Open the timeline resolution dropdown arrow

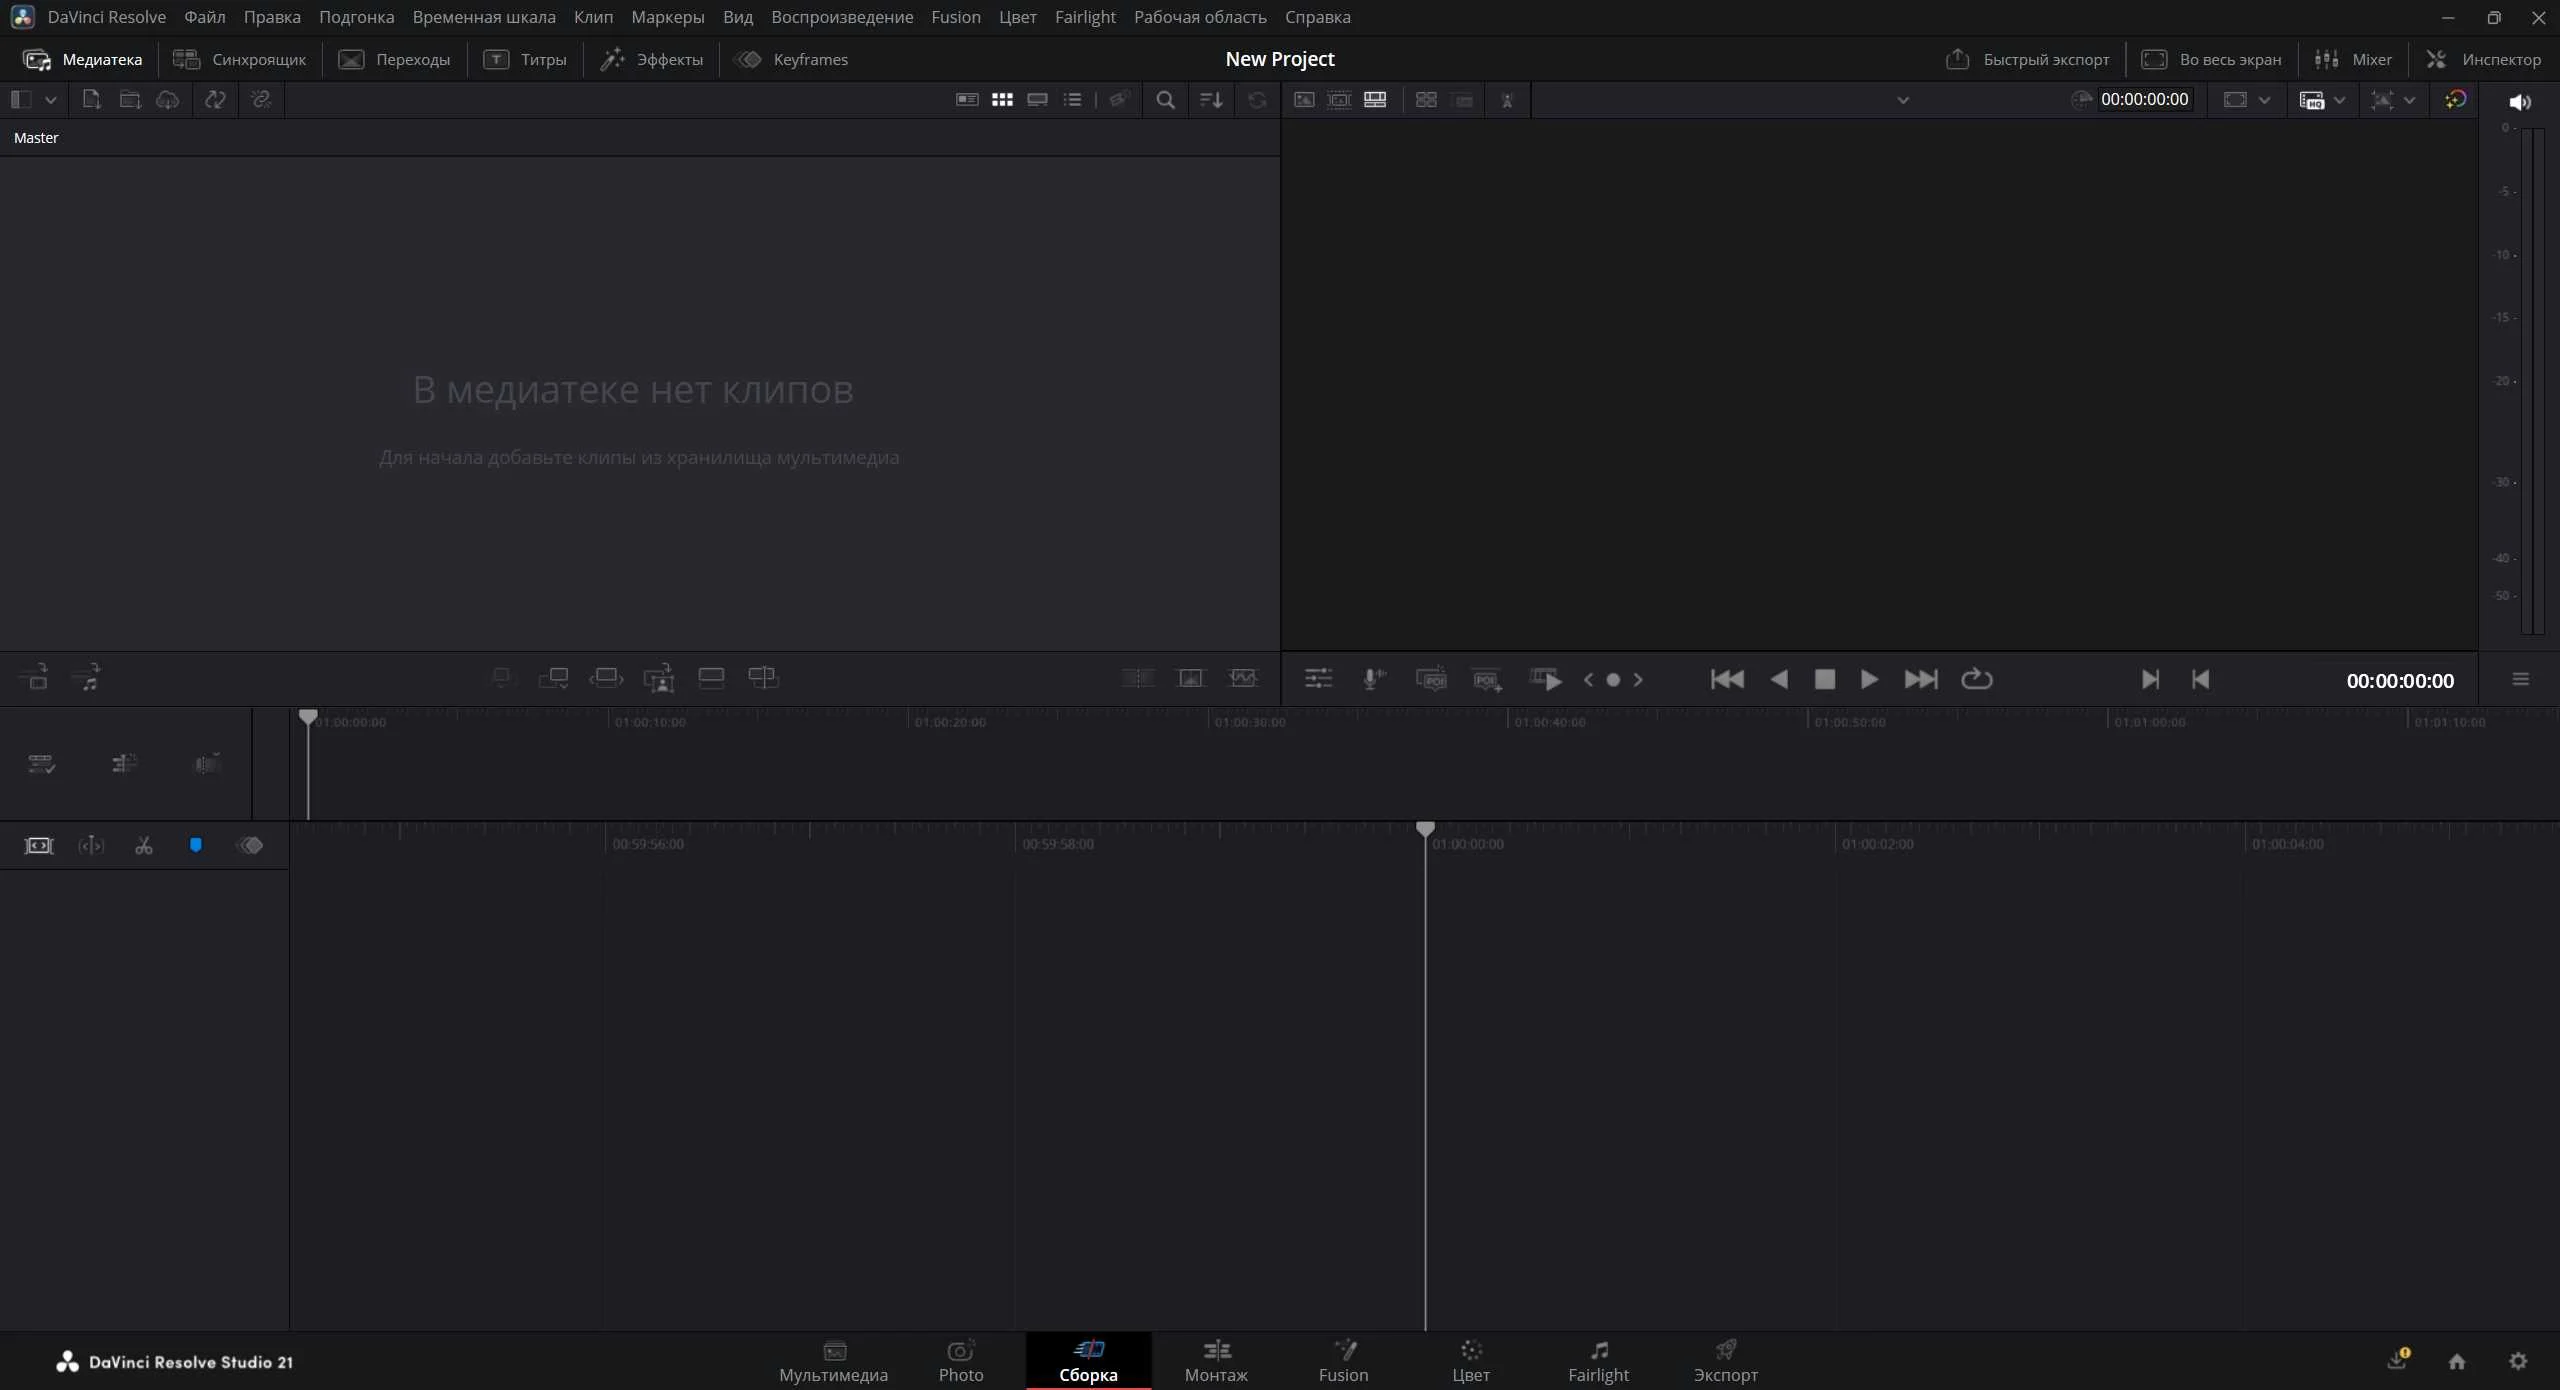tap(2339, 99)
